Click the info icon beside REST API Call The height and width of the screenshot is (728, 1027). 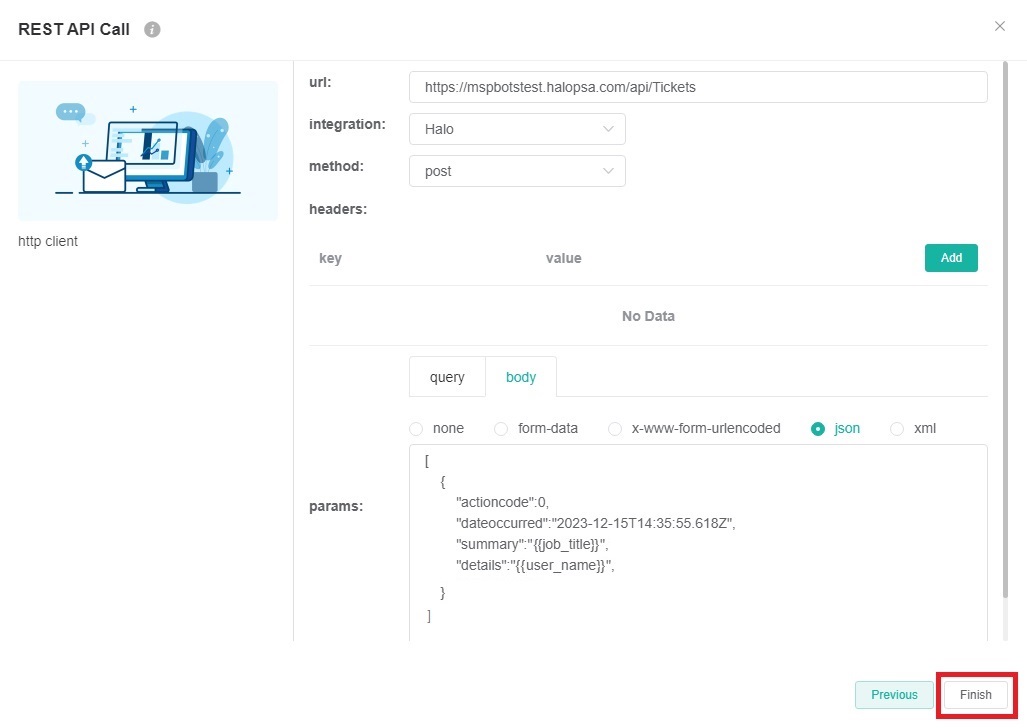152,29
